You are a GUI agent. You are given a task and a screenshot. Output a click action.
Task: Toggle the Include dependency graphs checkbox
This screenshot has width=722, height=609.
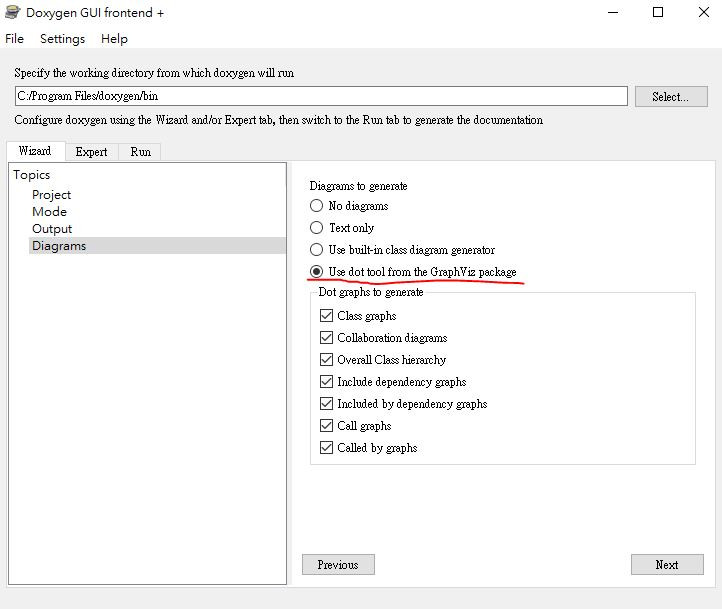[x=326, y=382]
